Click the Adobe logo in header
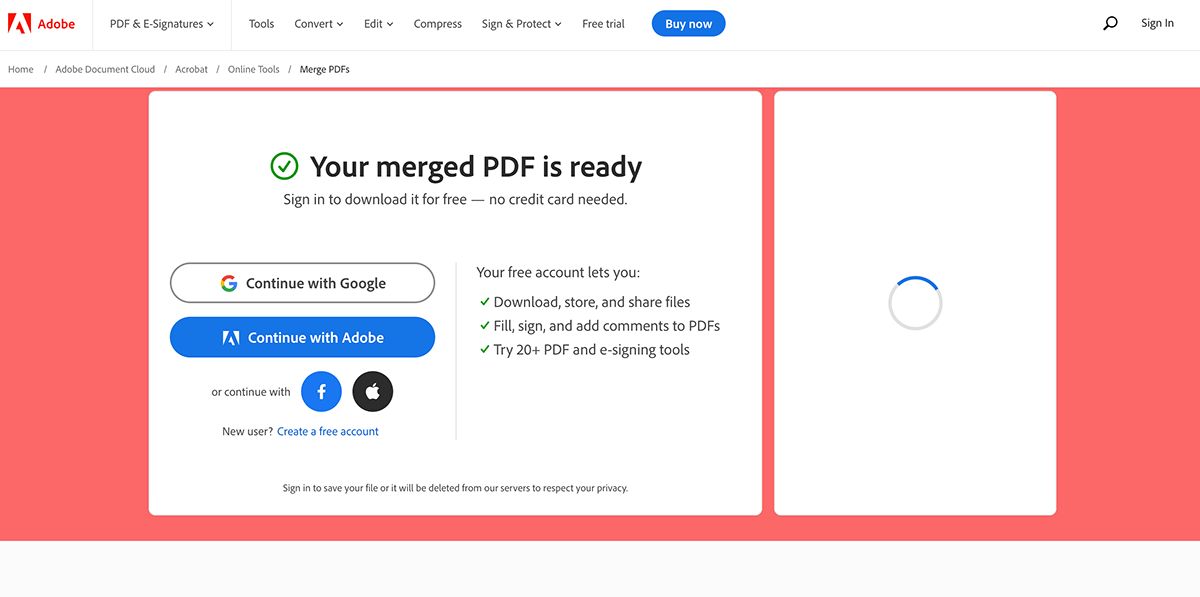This screenshot has height=597, width=1200. 42,24
